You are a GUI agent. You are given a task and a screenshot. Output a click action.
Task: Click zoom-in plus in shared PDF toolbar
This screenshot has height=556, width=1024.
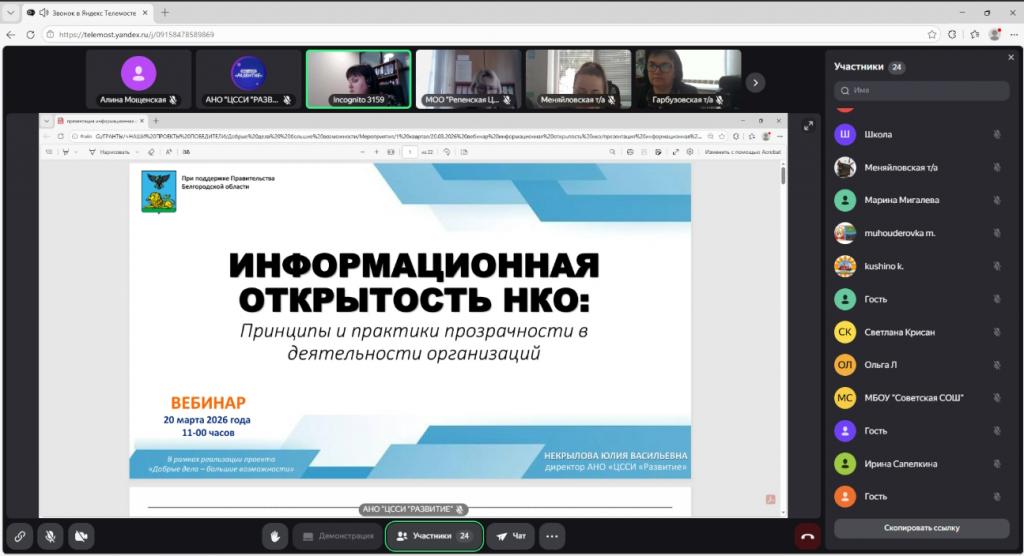(376, 152)
